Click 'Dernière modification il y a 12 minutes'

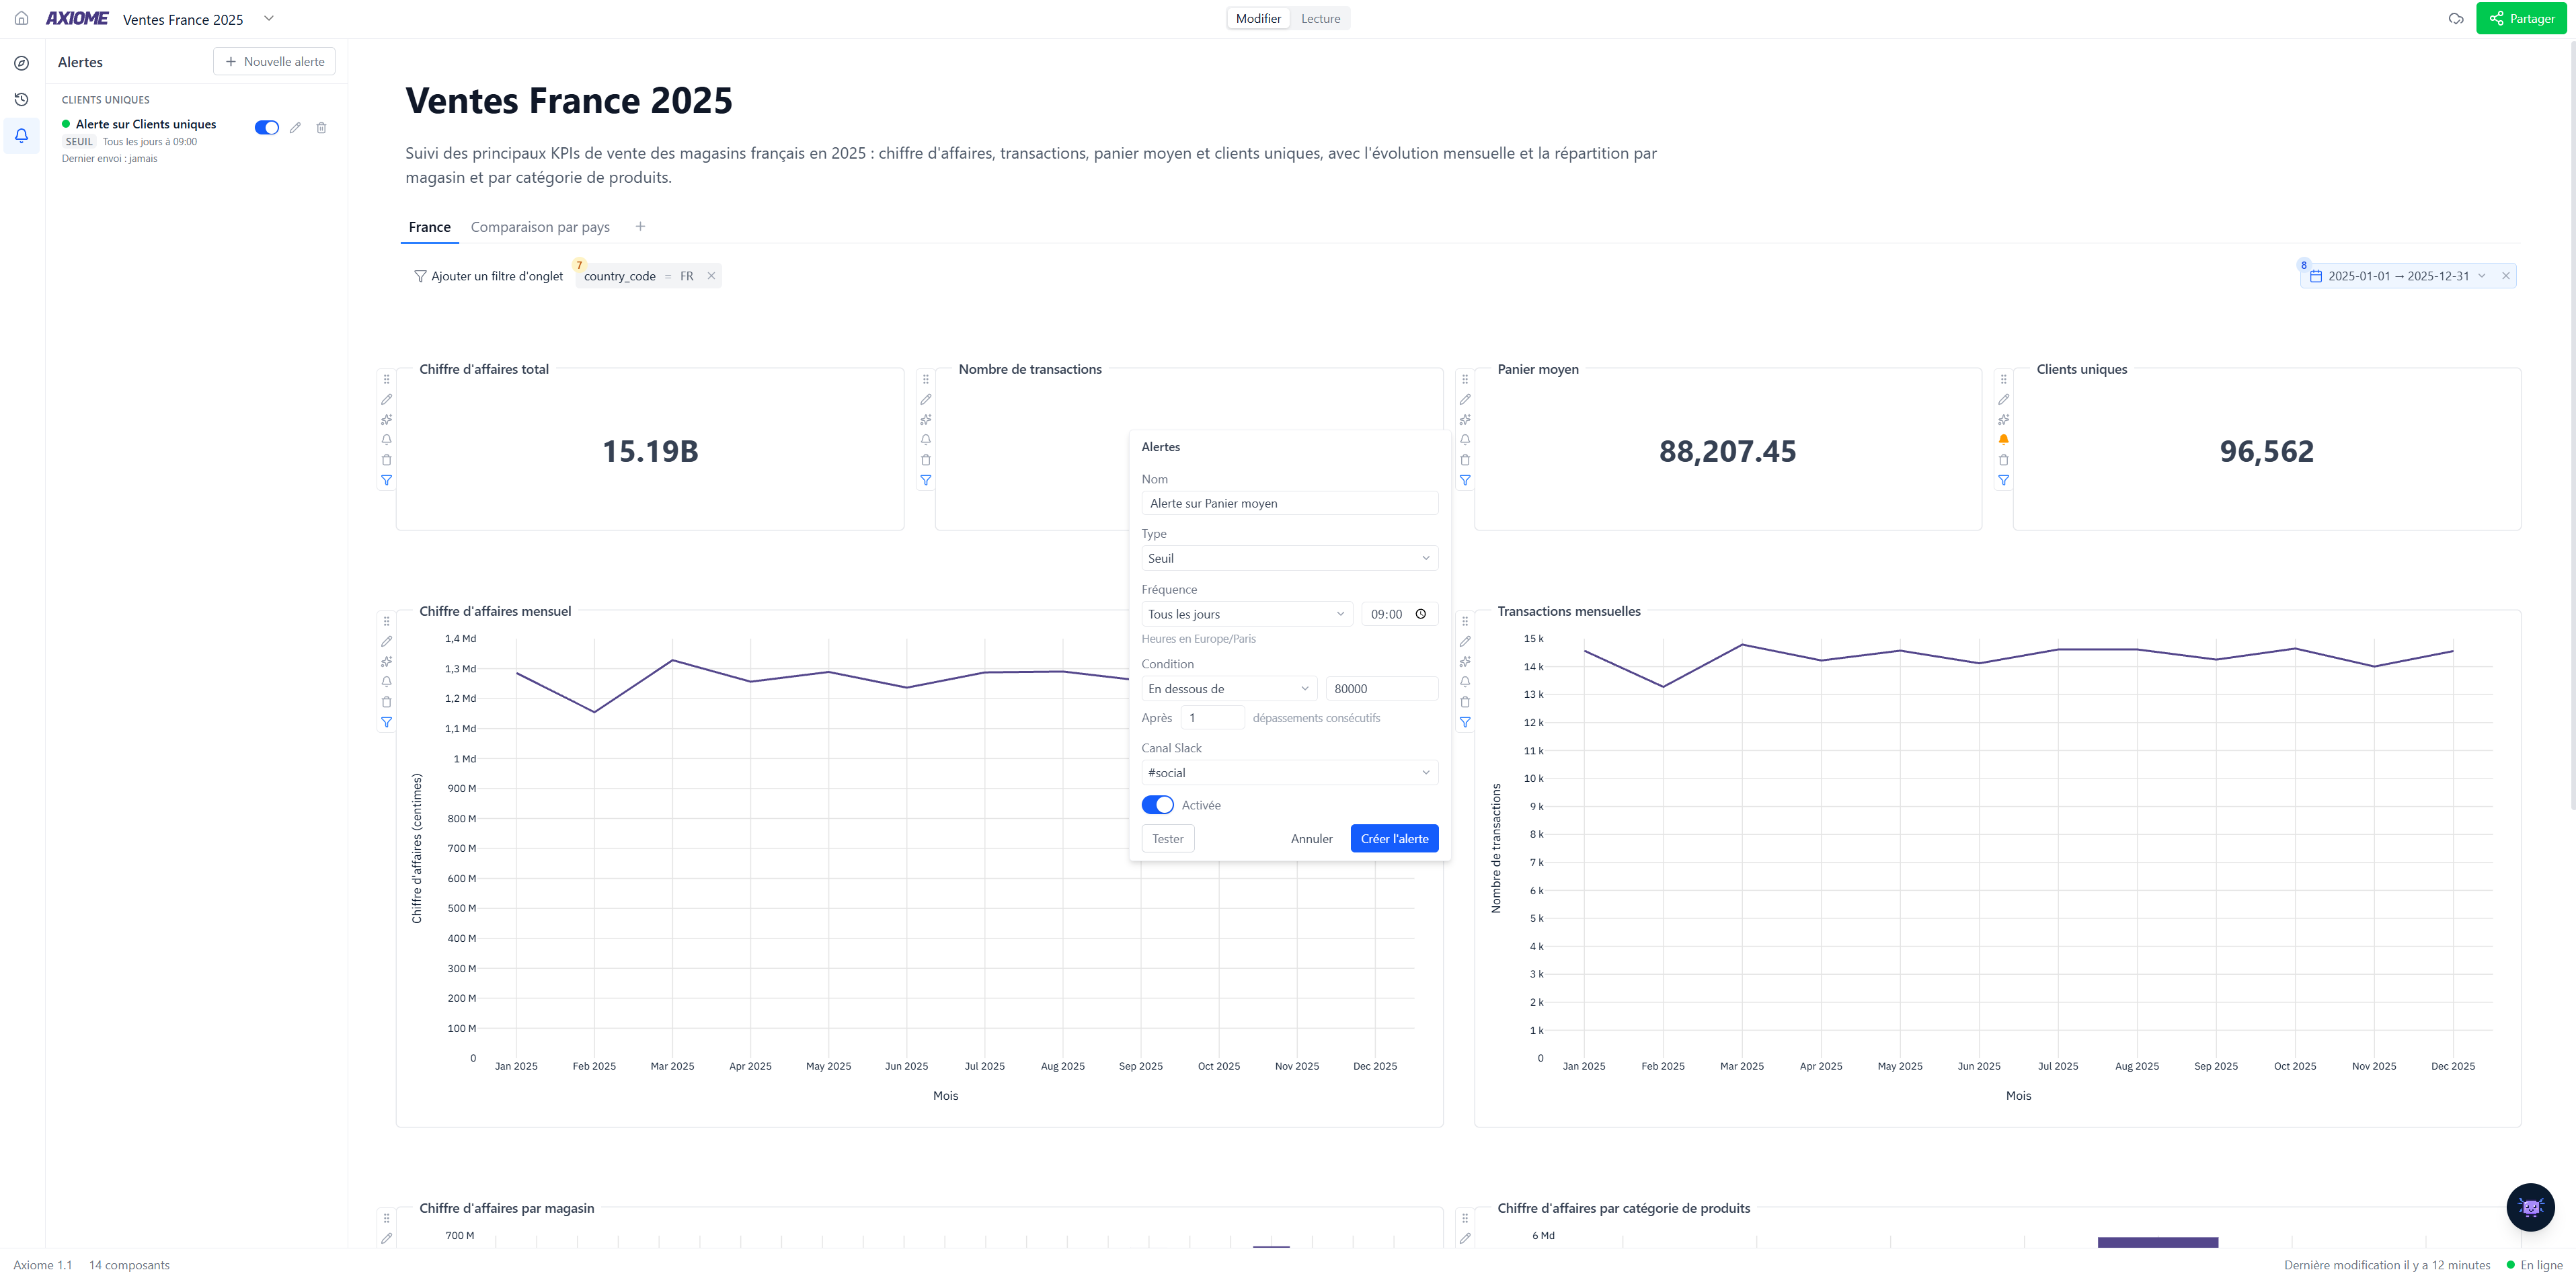(x=2386, y=1265)
